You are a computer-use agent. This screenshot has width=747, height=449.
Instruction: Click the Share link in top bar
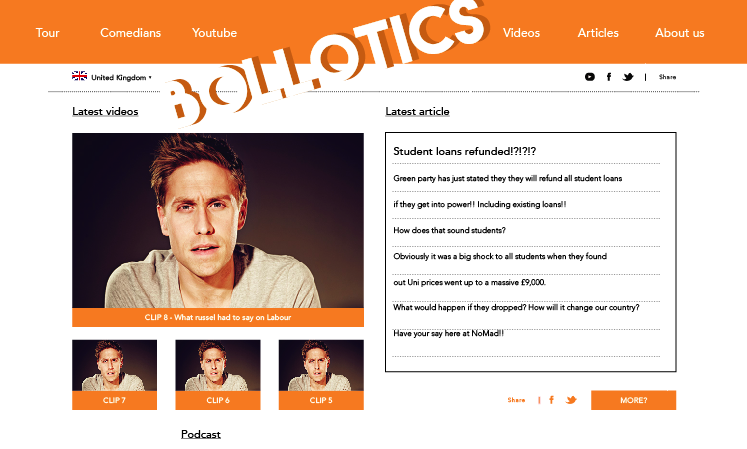point(667,77)
